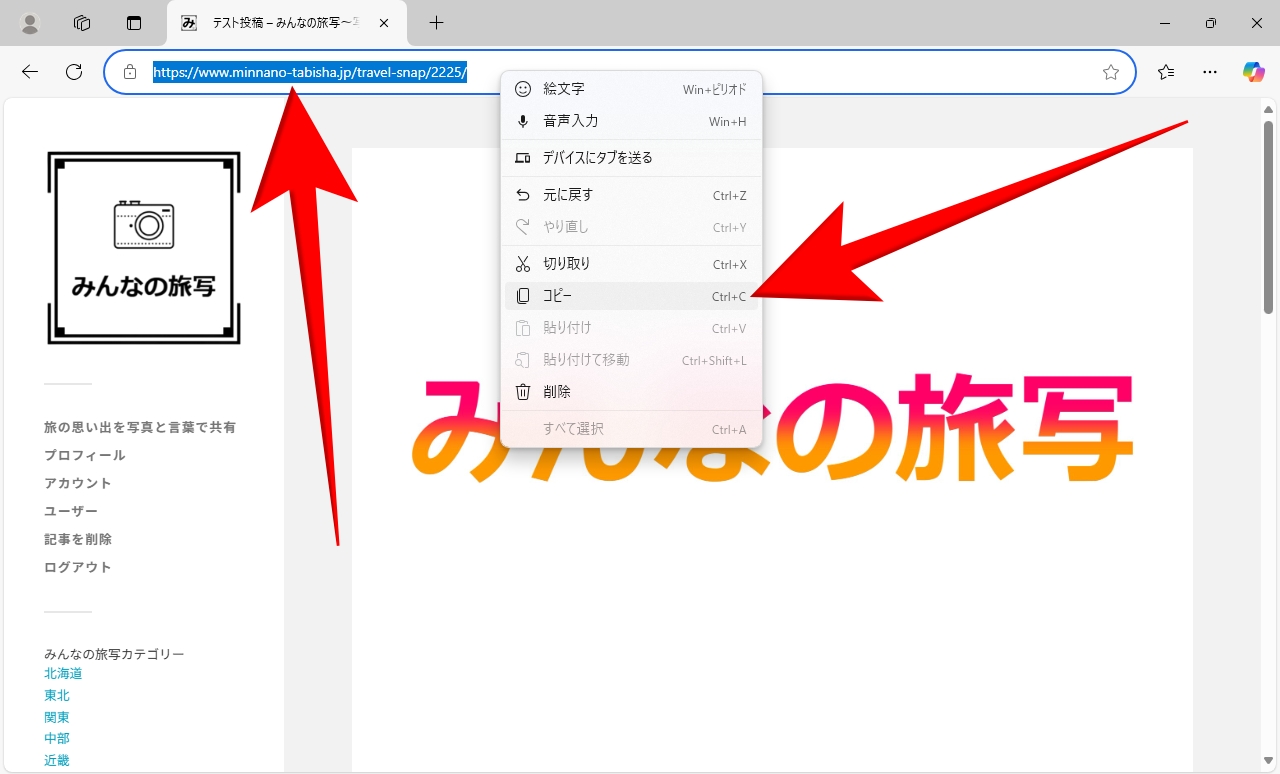Image resolution: width=1280 pixels, height=774 pixels.
Task: Add page to favorites with star icon
Action: point(1110,72)
